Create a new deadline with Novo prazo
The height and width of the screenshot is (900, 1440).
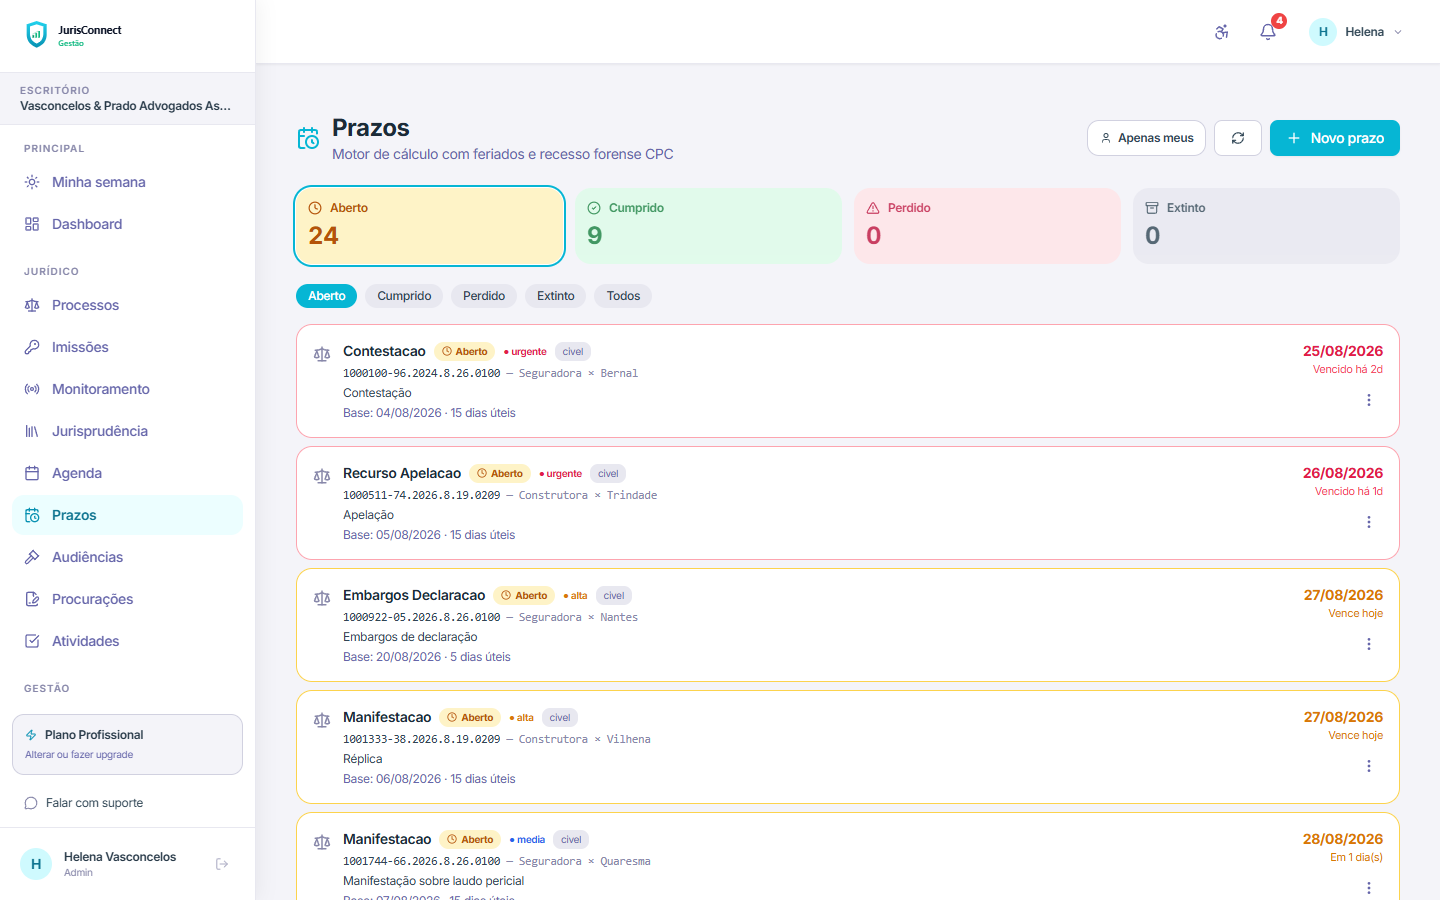coord(1335,138)
